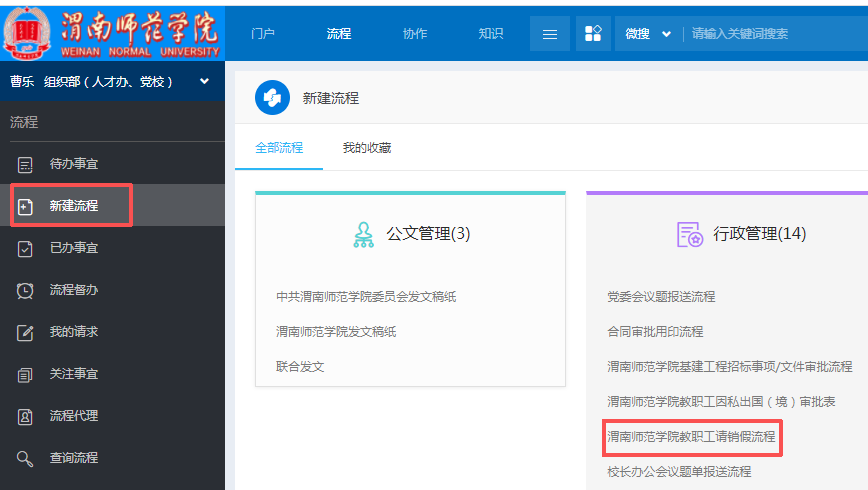Screen dimensions: 868x490
Task: Select 新建流程 in the sidebar
Action: pos(73,206)
